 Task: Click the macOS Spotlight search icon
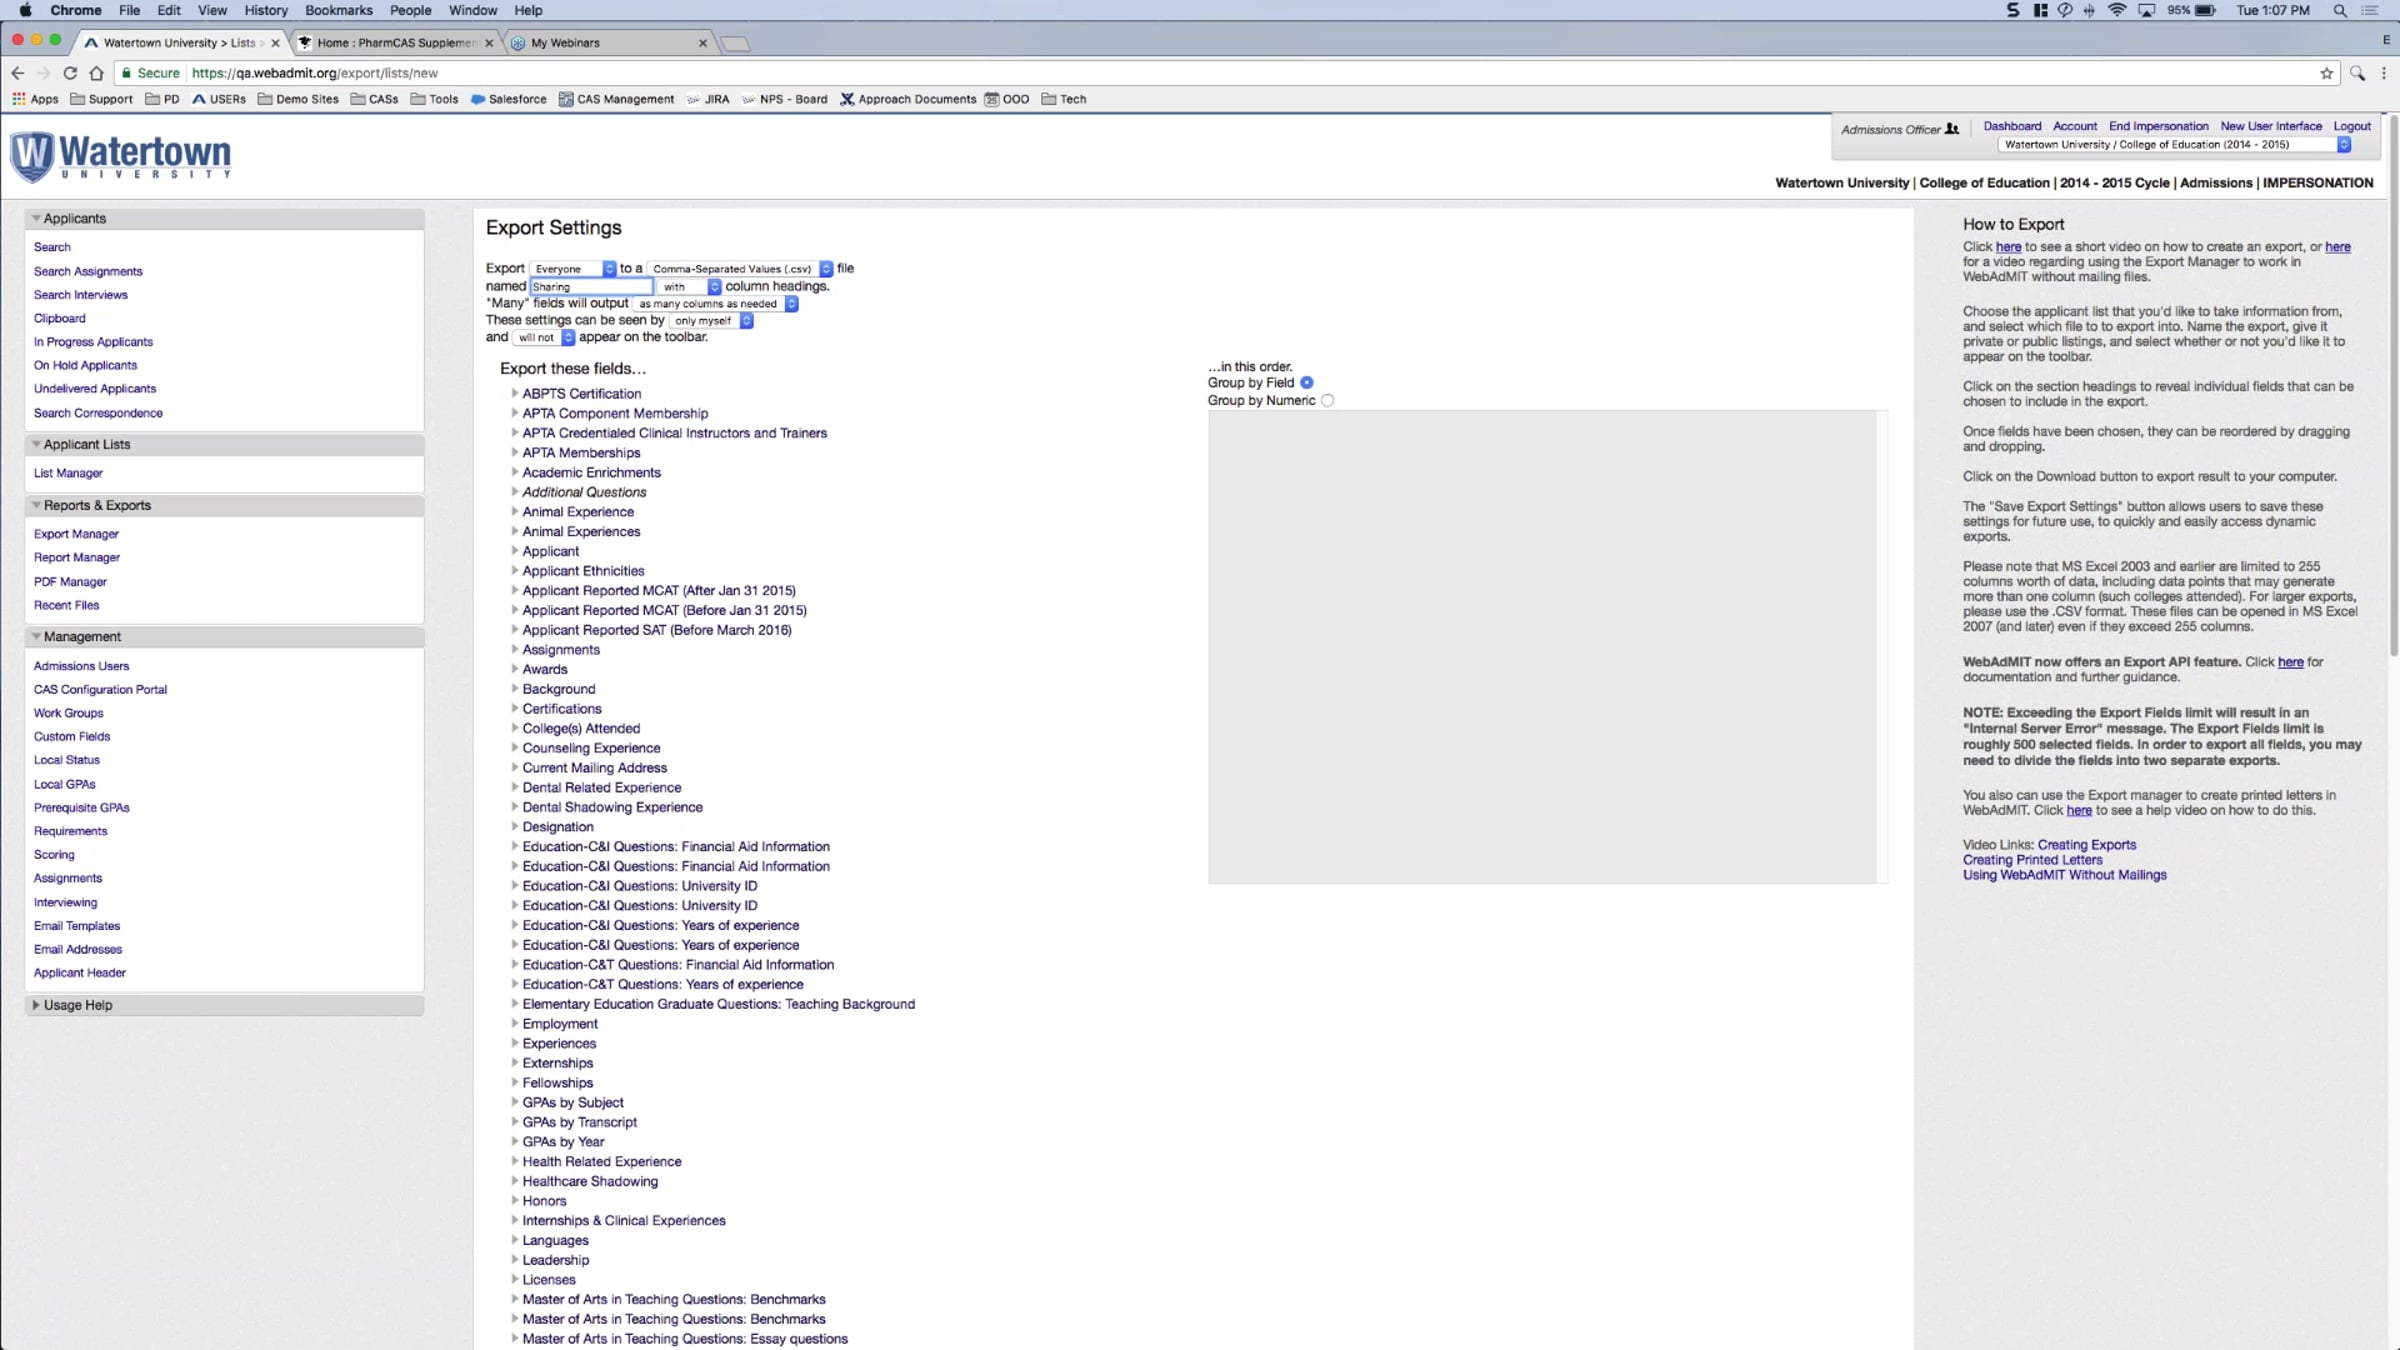[2340, 10]
